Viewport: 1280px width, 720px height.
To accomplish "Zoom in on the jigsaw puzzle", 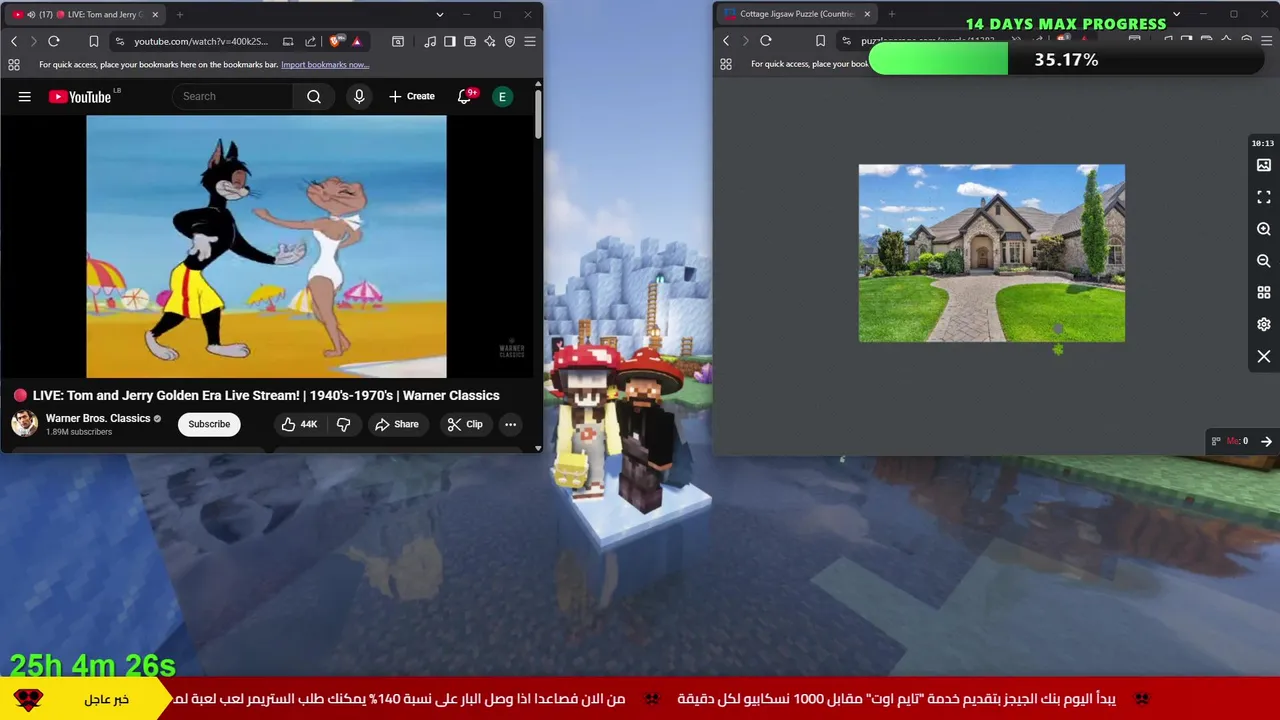I will 1264,229.
